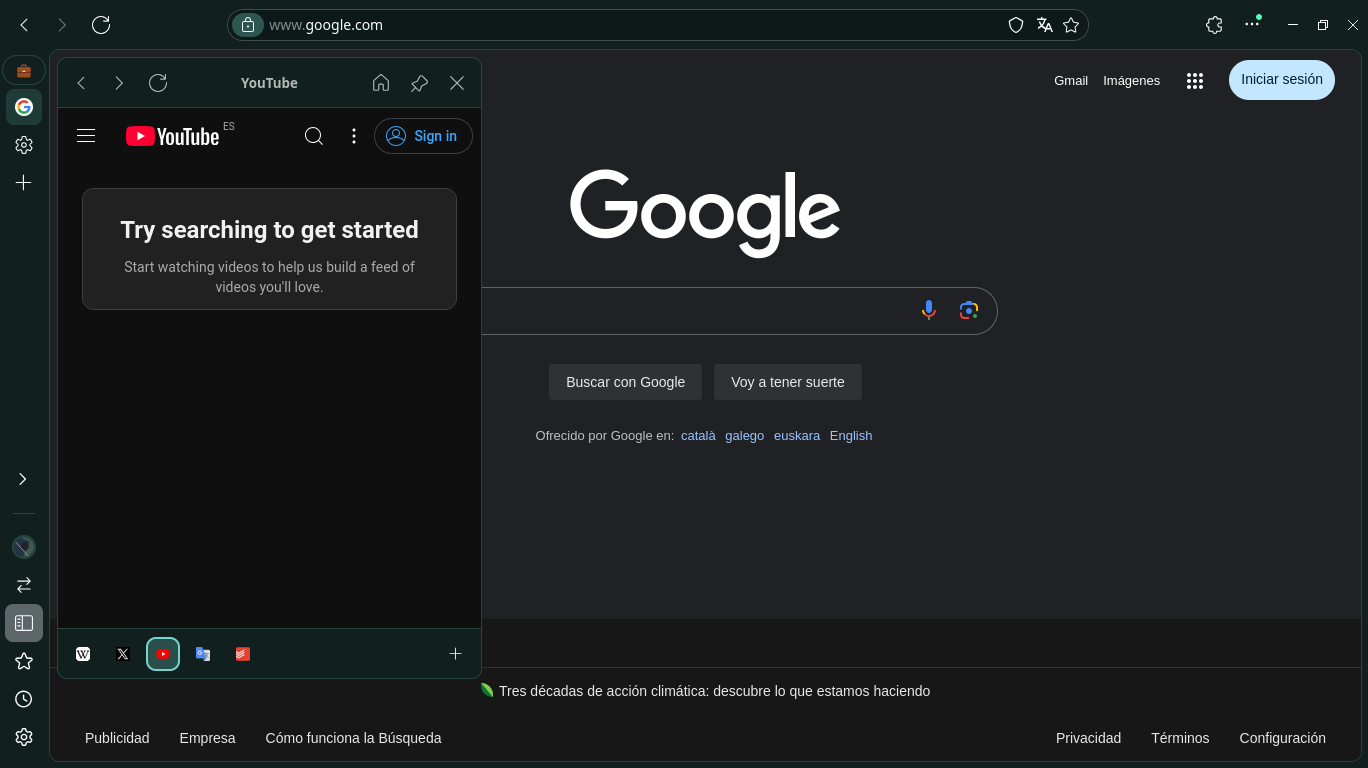The height and width of the screenshot is (768, 1368).
Task: Open Google Lens image search
Action: (x=968, y=310)
